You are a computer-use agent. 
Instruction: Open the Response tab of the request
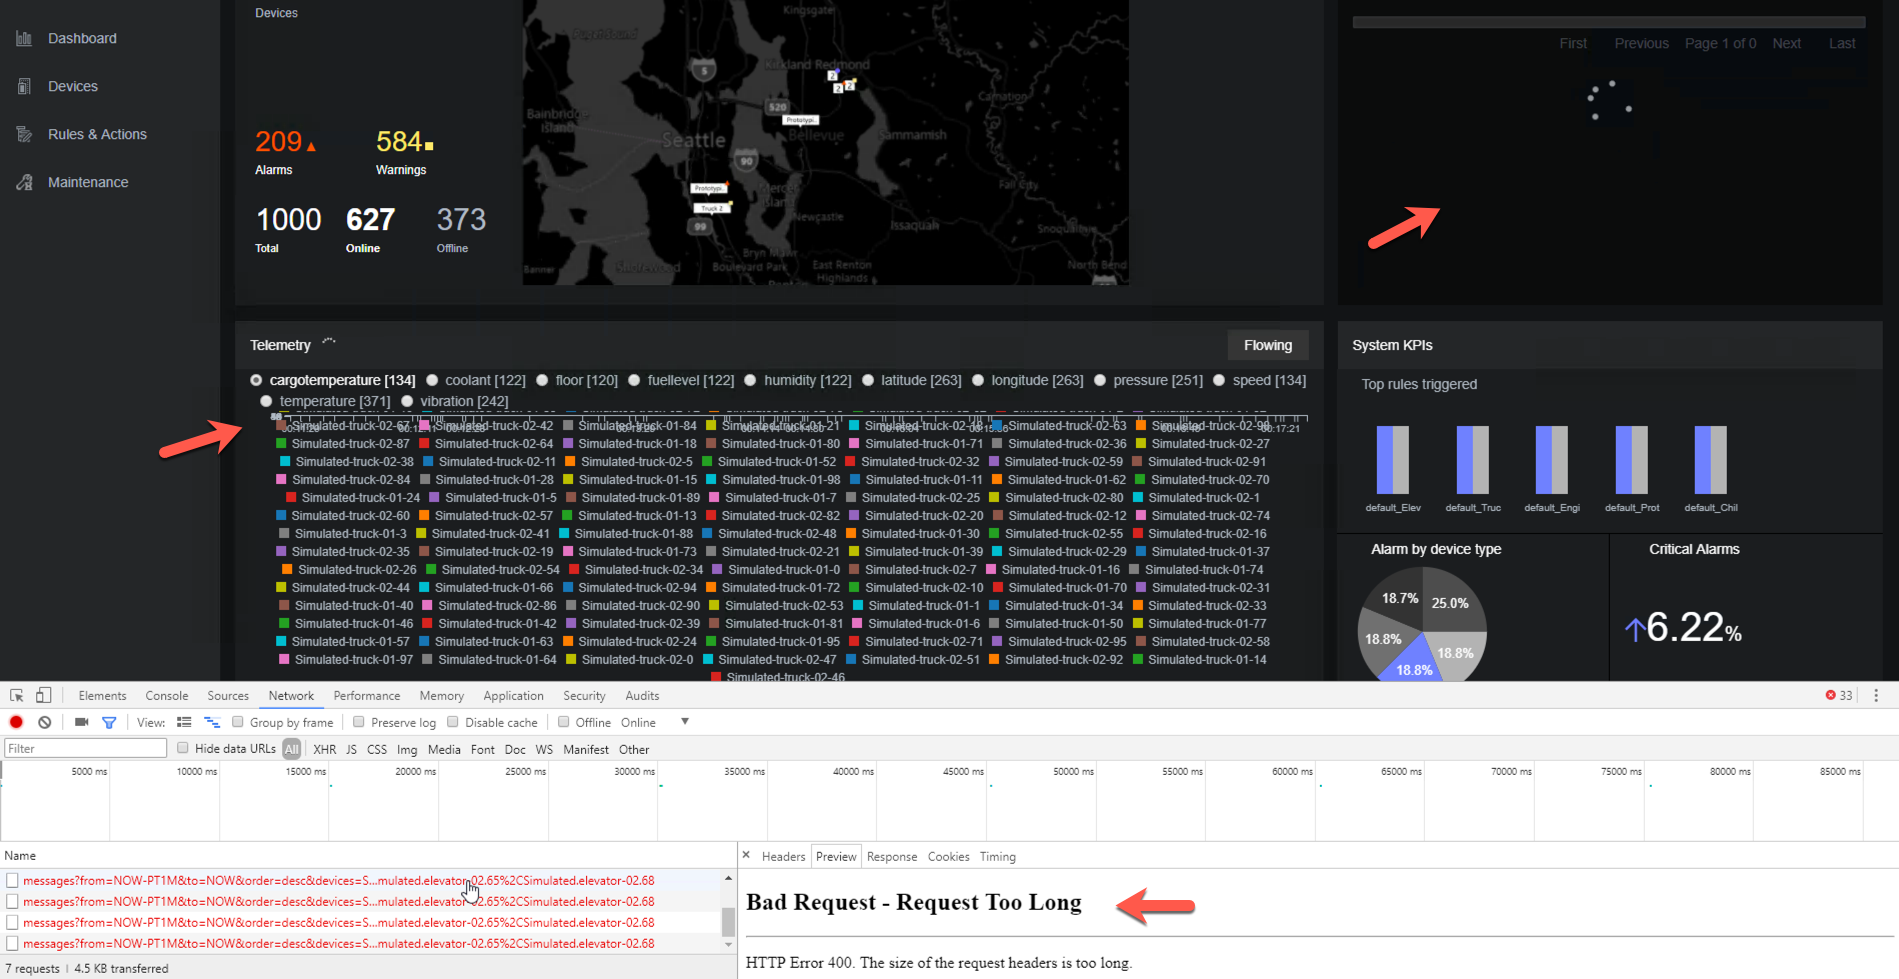click(x=891, y=856)
